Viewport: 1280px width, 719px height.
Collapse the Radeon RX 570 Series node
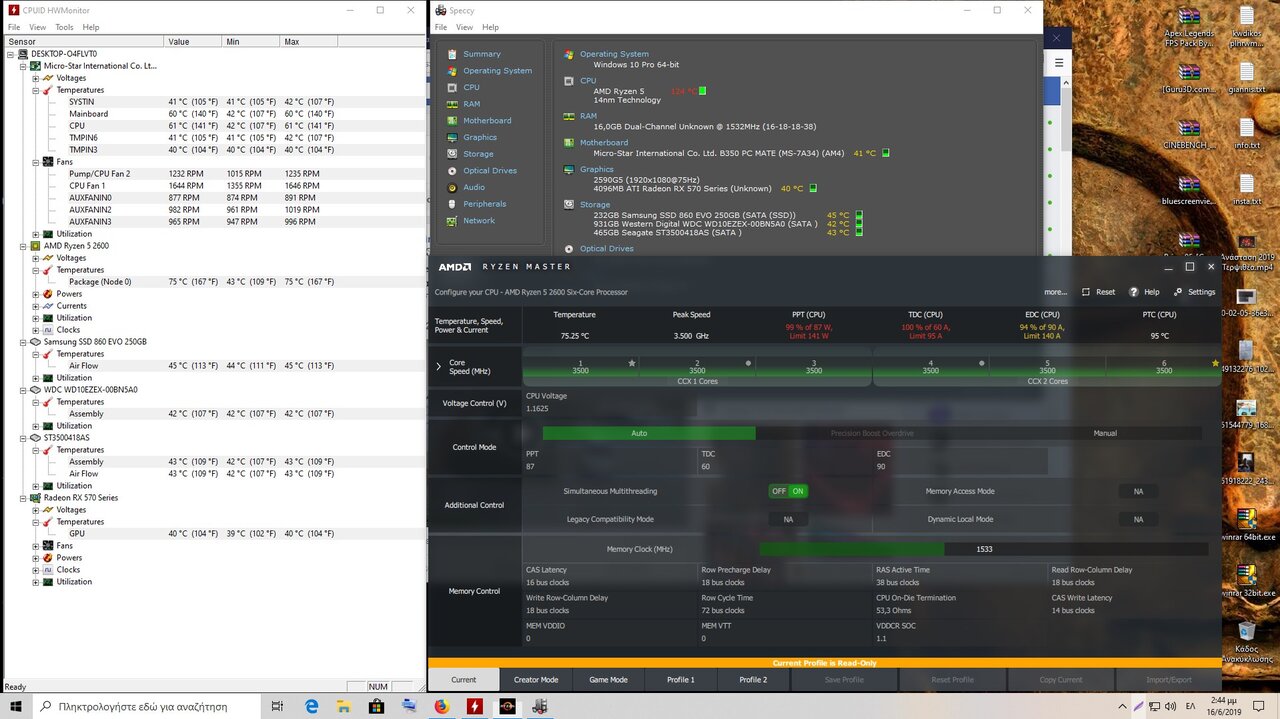click(x=24, y=498)
